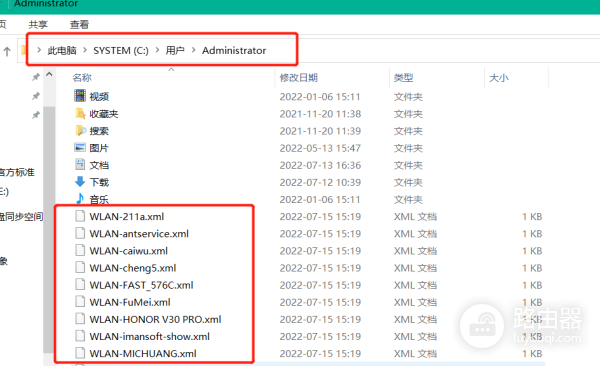The width and height of the screenshot is (600, 366).
Task: Select WLAN-imansoft-show.xml file icon
Action: click(x=80, y=336)
